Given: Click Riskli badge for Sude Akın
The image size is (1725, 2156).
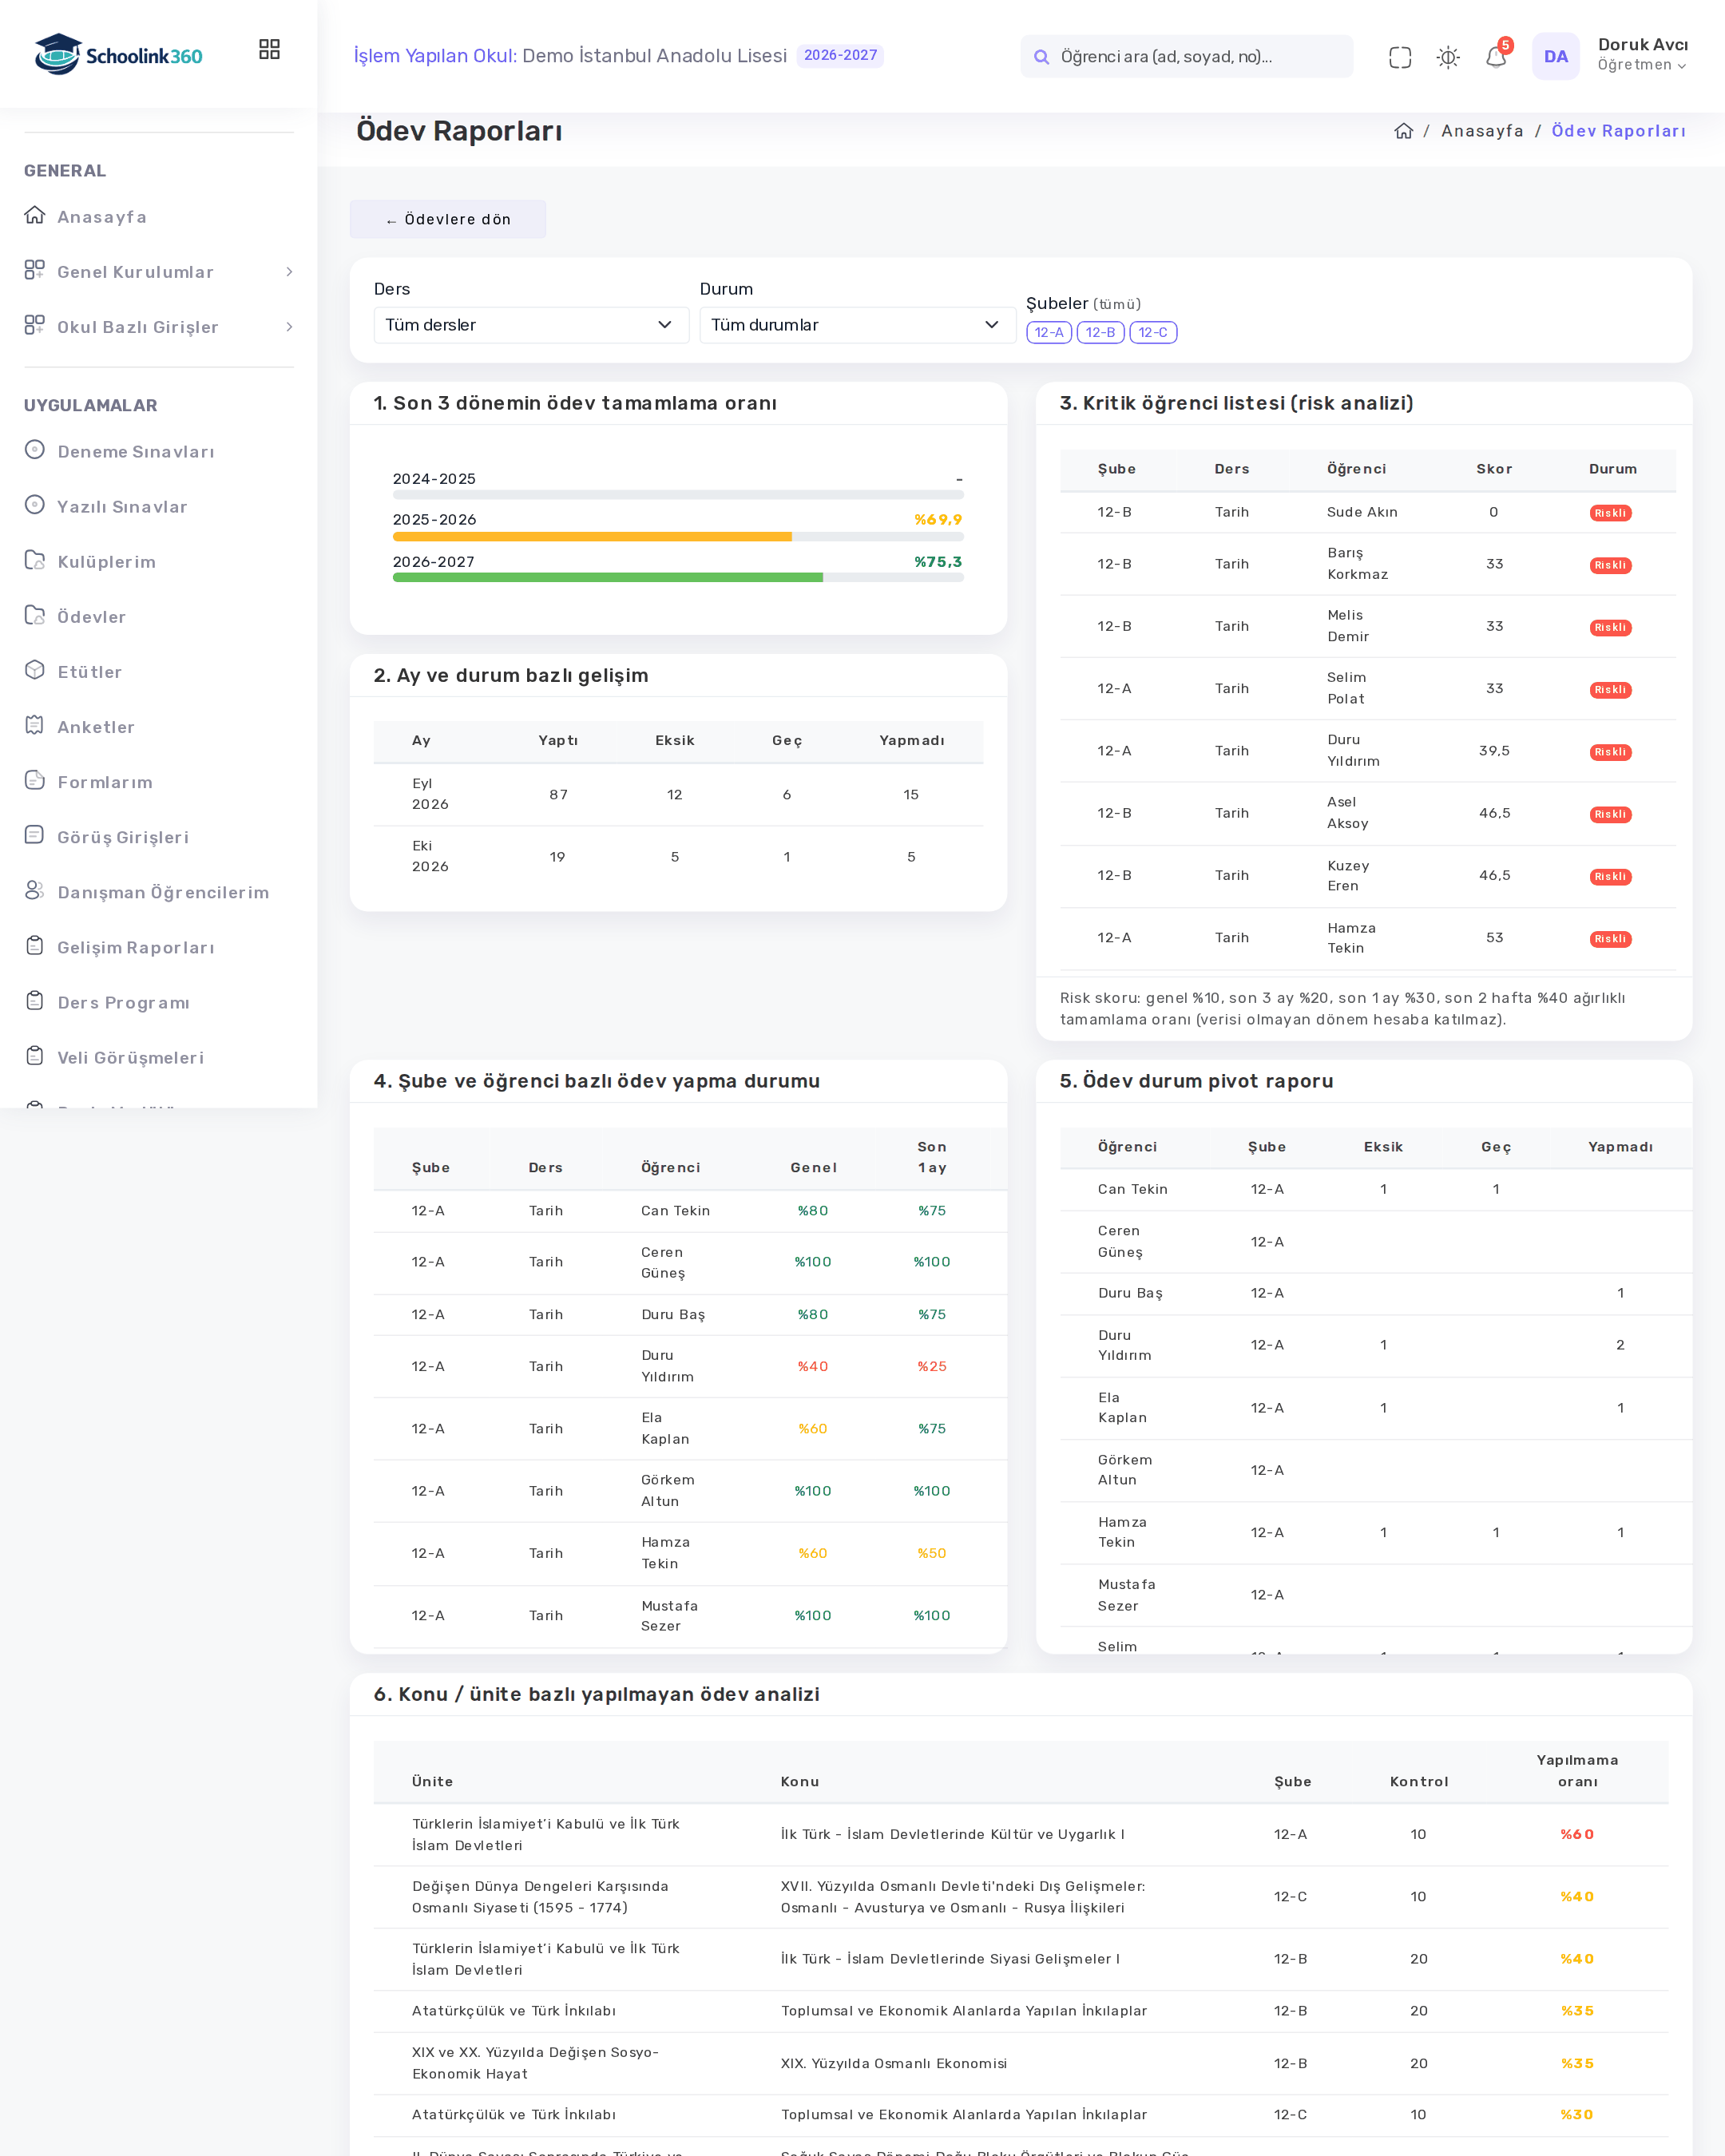Looking at the screenshot, I should coord(1610,513).
